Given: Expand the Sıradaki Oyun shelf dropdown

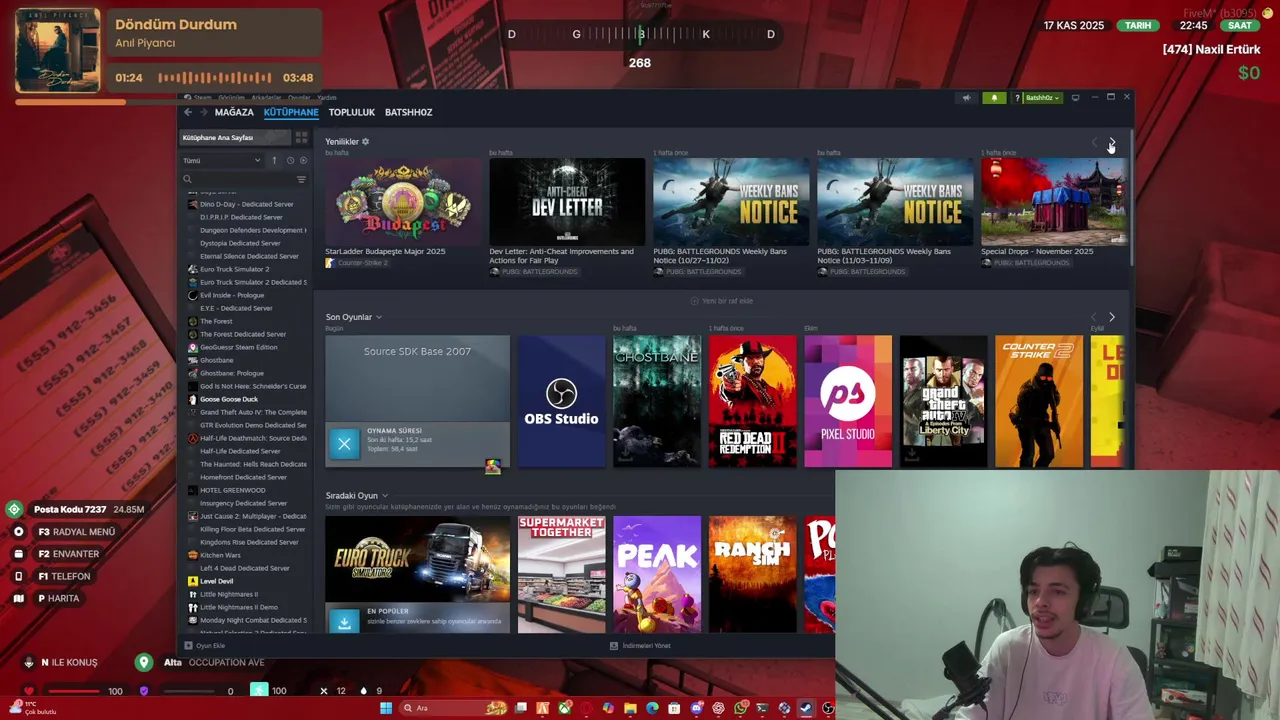Looking at the screenshot, I should pyautogui.click(x=385, y=496).
